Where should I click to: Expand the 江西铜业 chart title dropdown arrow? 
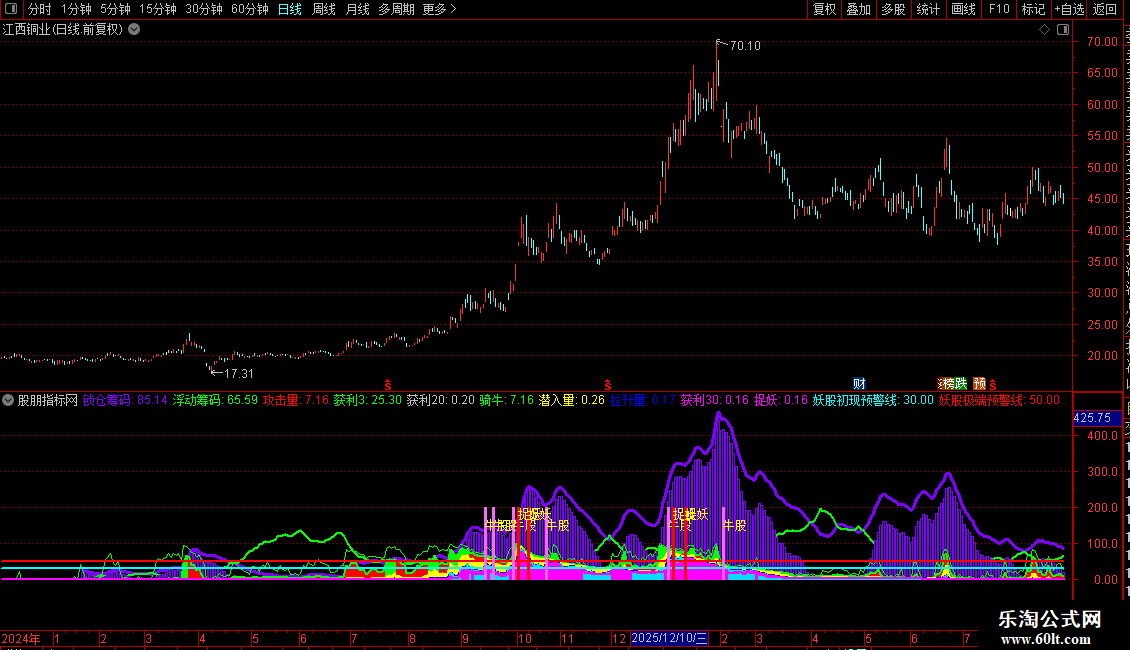click(x=134, y=30)
